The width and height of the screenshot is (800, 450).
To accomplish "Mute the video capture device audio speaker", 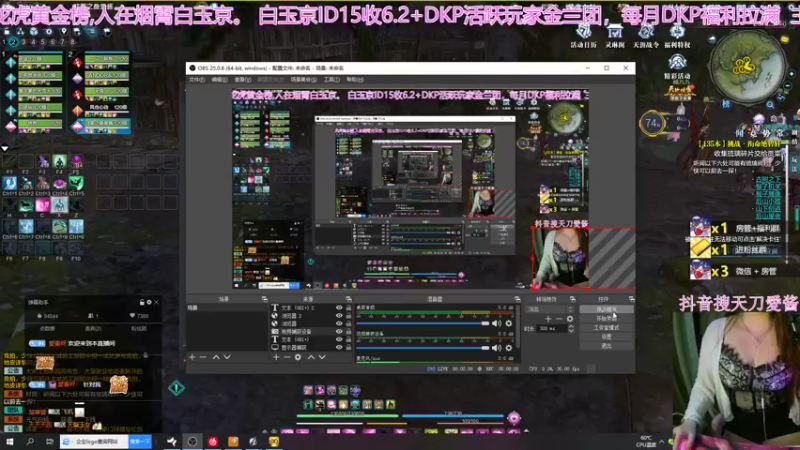I will coord(496,348).
